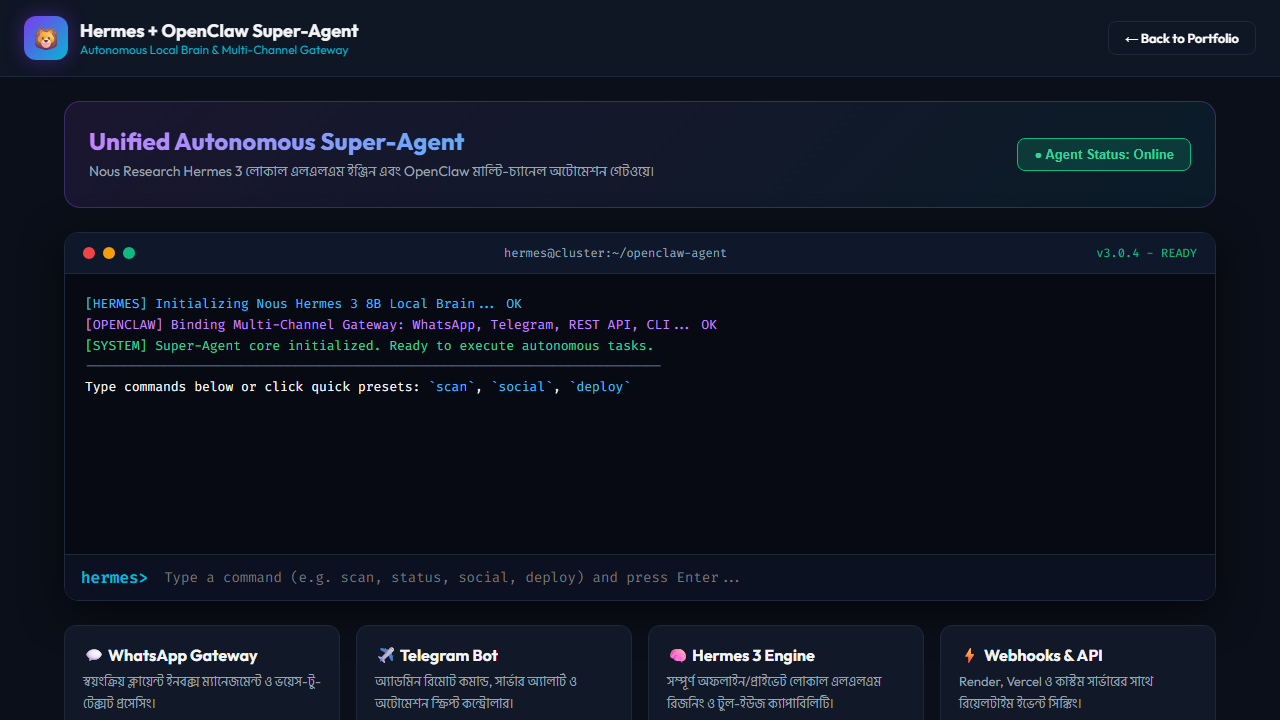
Task: Click the hermes> prompt label
Action: tap(114, 577)
